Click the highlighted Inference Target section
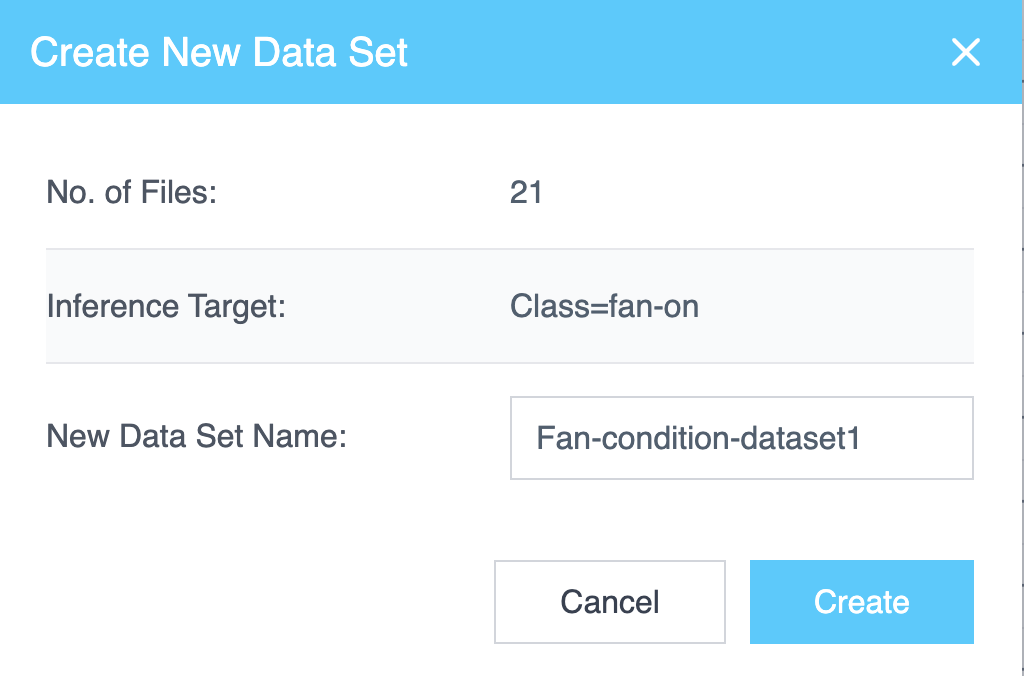 click(x=510, y=306)
